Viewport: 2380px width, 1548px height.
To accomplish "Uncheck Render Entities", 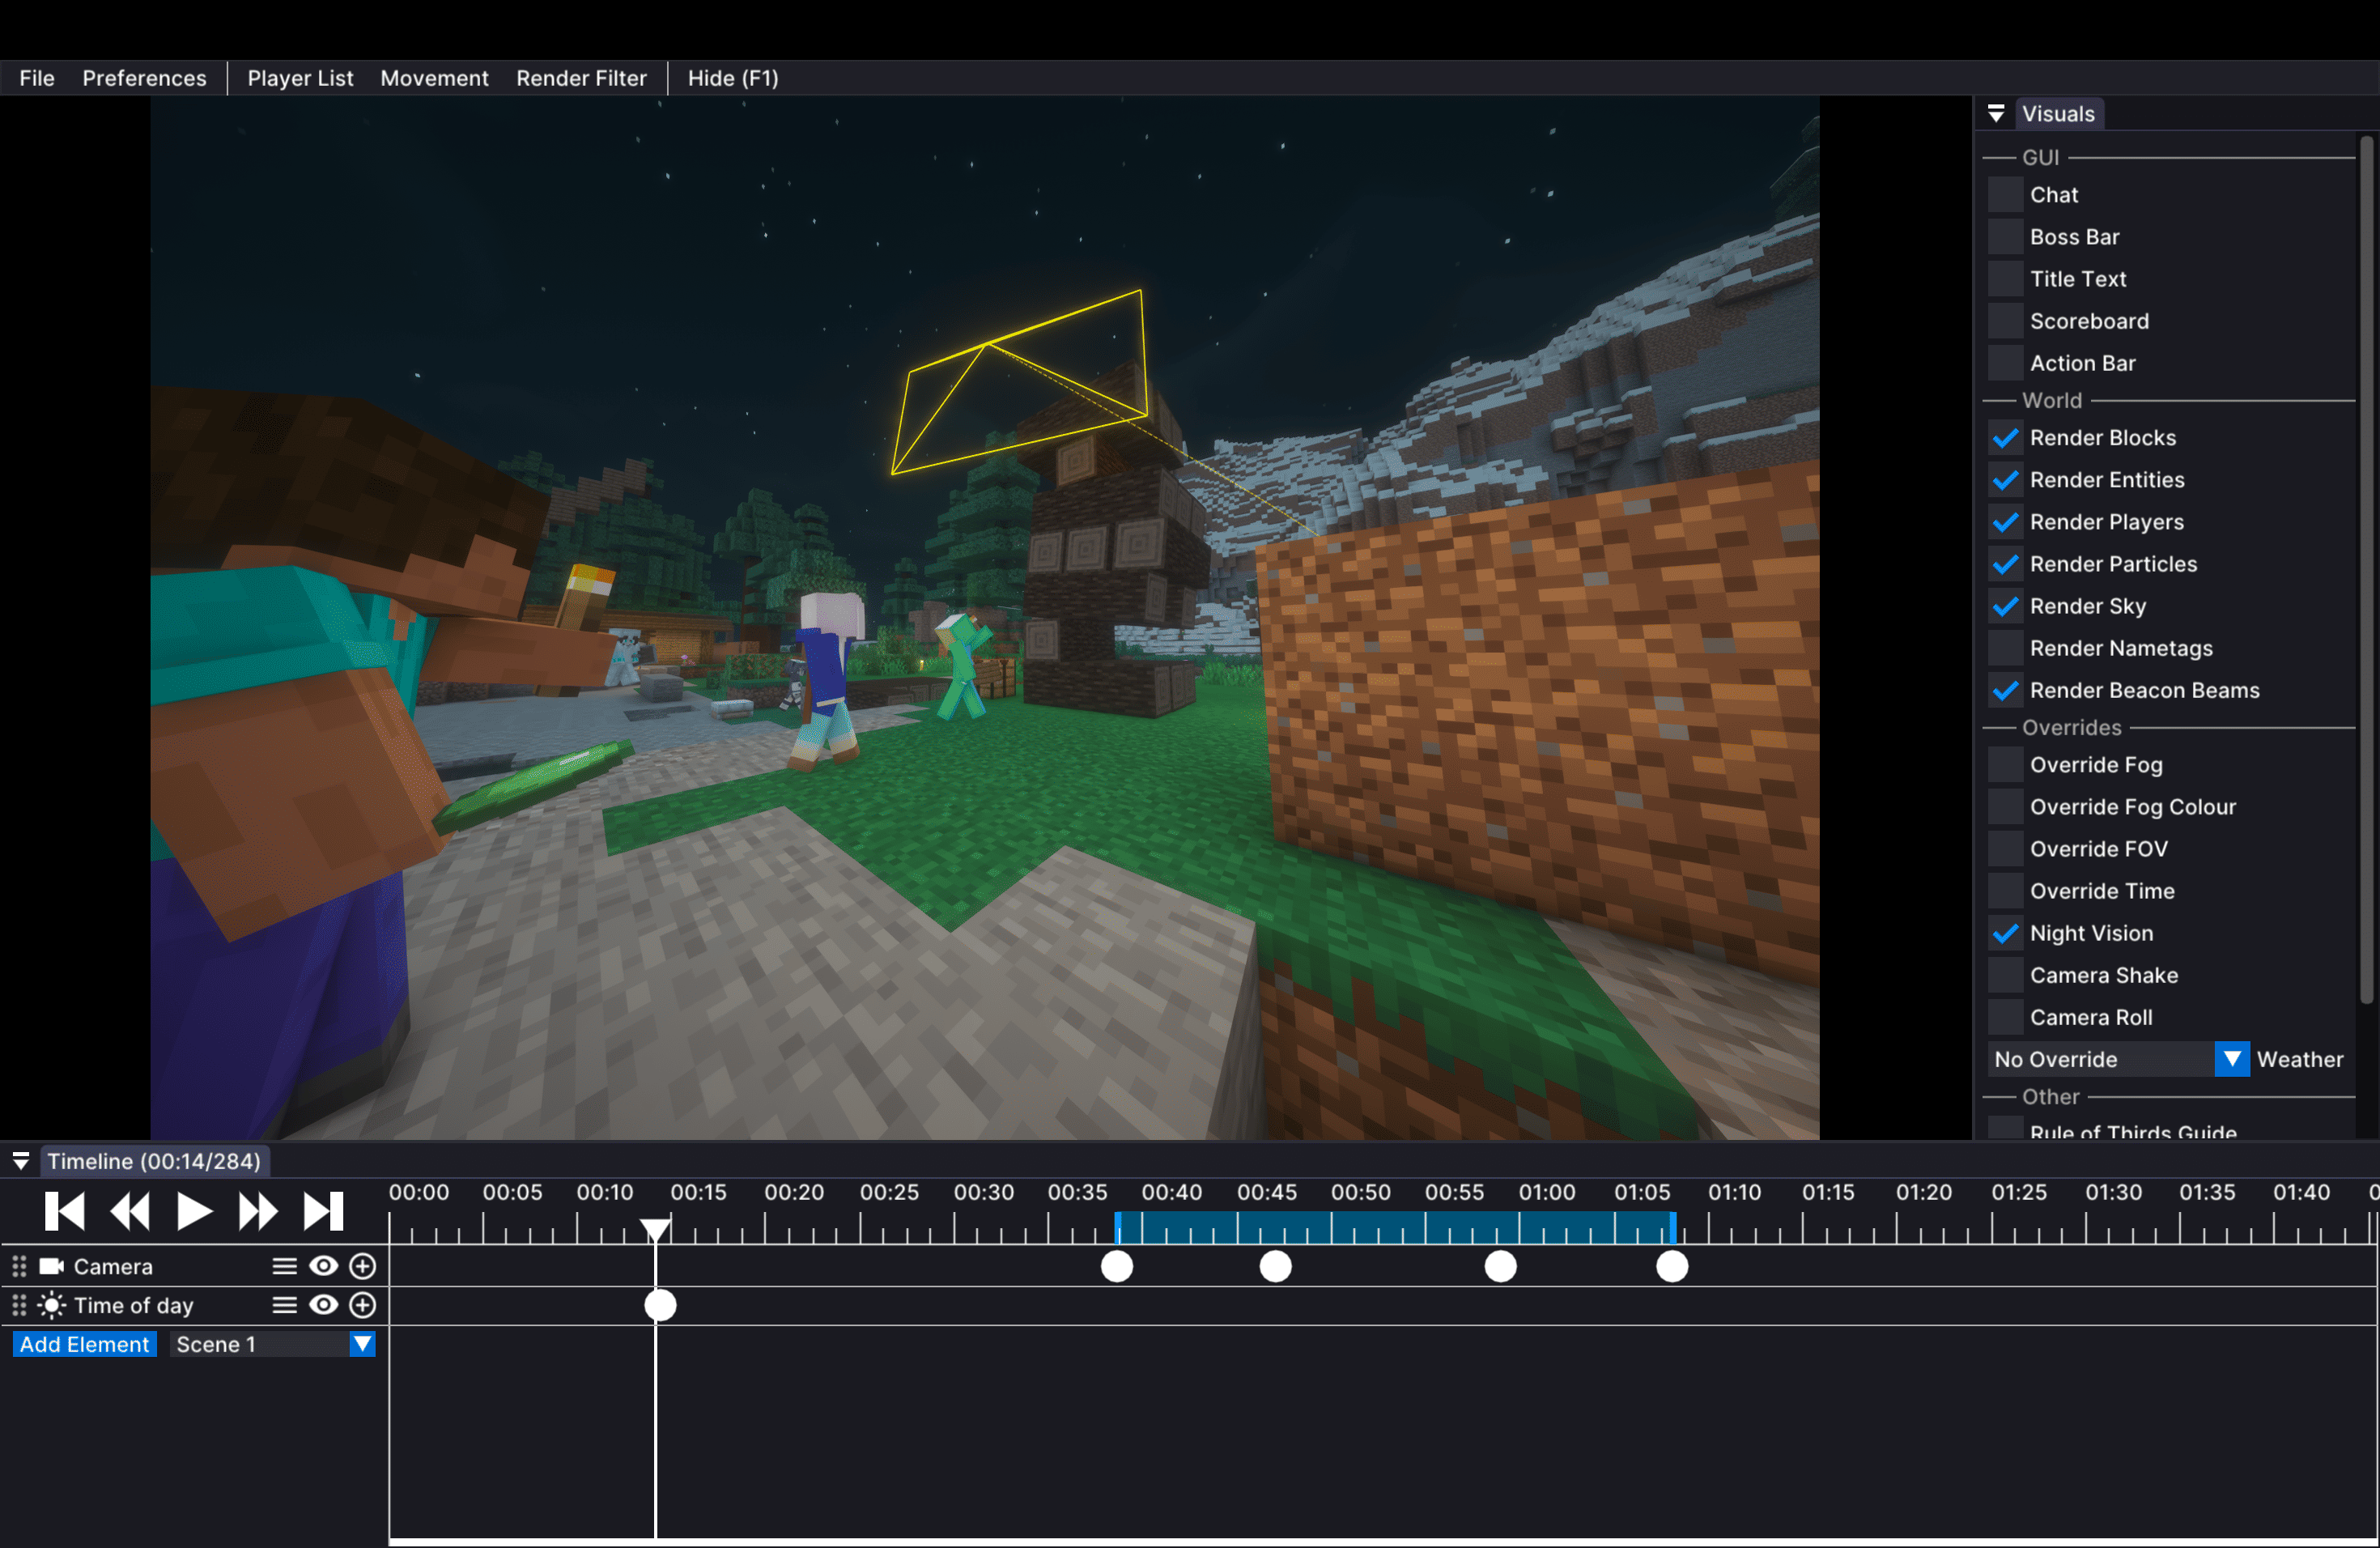I will pos(2005,480).
